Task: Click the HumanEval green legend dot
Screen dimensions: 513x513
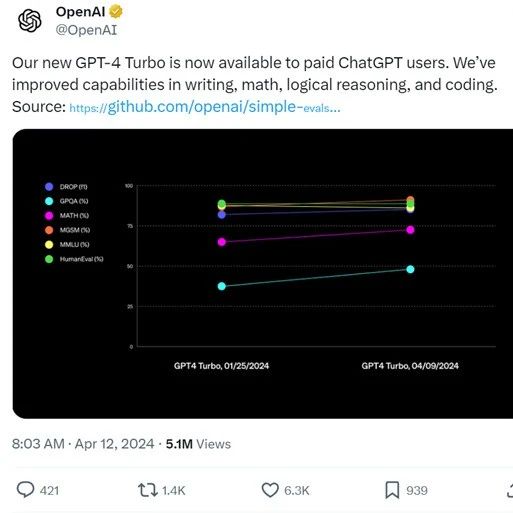Action: (x=49, y=259)
